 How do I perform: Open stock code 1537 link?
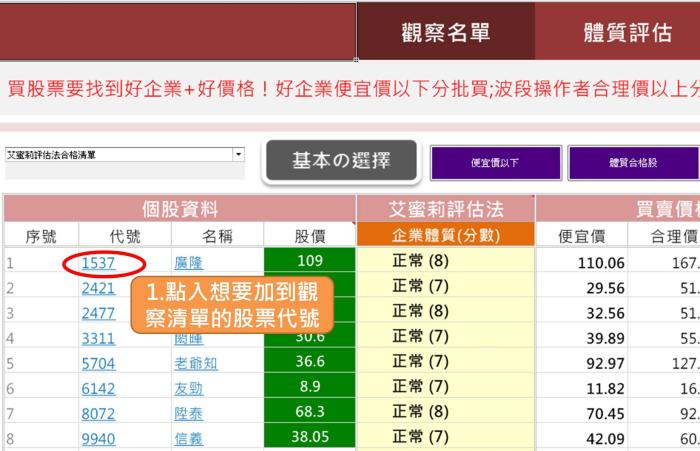click(98, 263)
